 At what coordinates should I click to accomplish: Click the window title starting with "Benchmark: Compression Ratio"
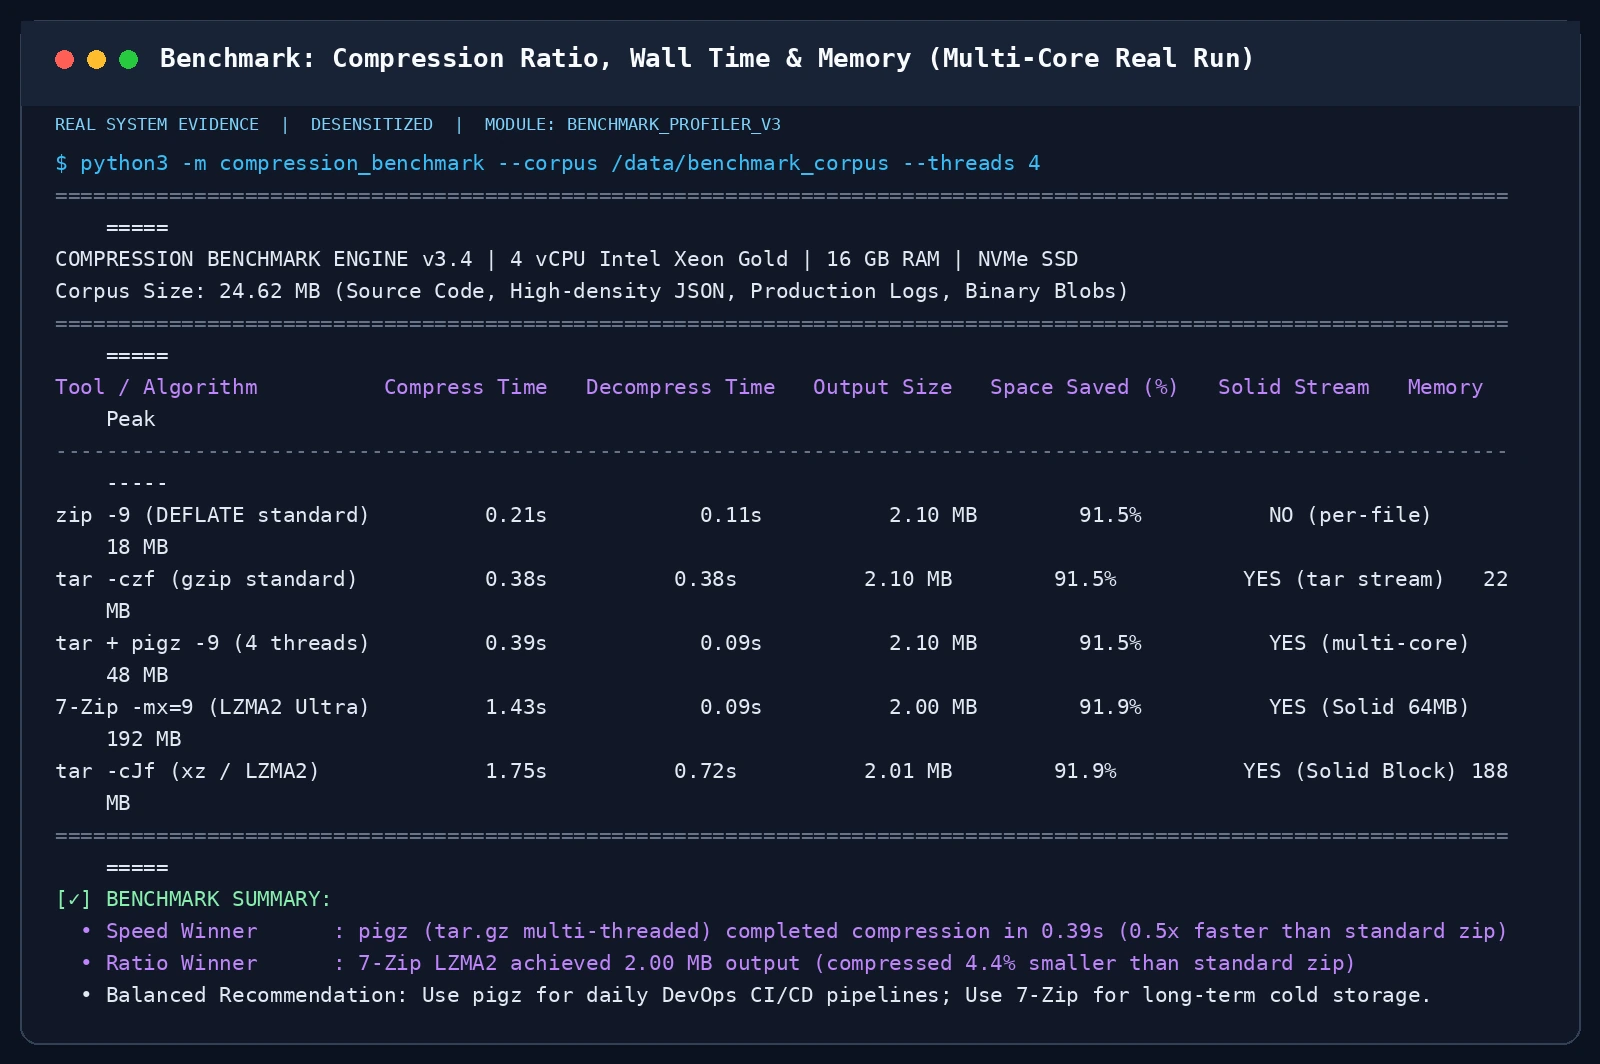(x=707, y=59)
